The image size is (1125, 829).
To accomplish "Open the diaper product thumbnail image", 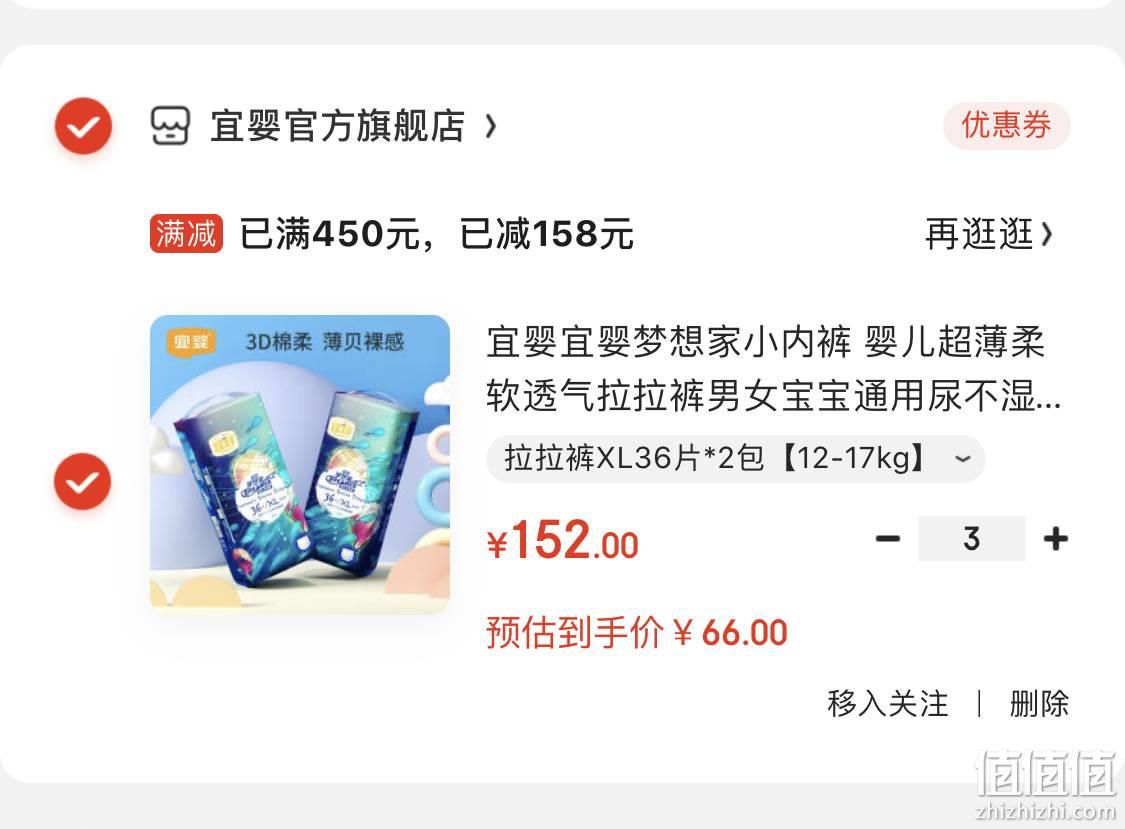I will pos(300,464).
